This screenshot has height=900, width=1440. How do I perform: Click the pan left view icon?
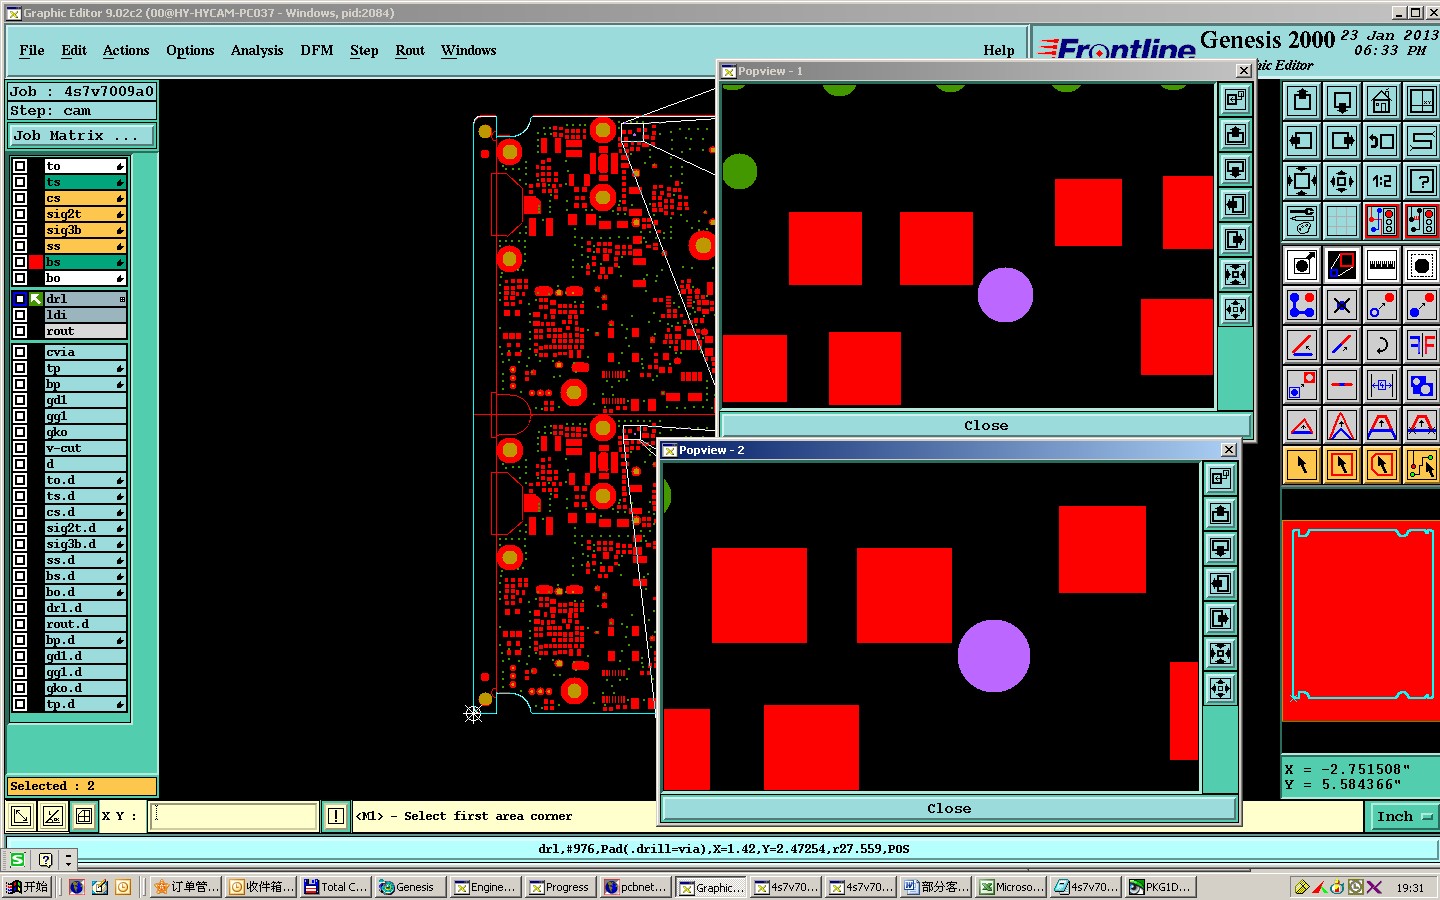point(1302,141)
